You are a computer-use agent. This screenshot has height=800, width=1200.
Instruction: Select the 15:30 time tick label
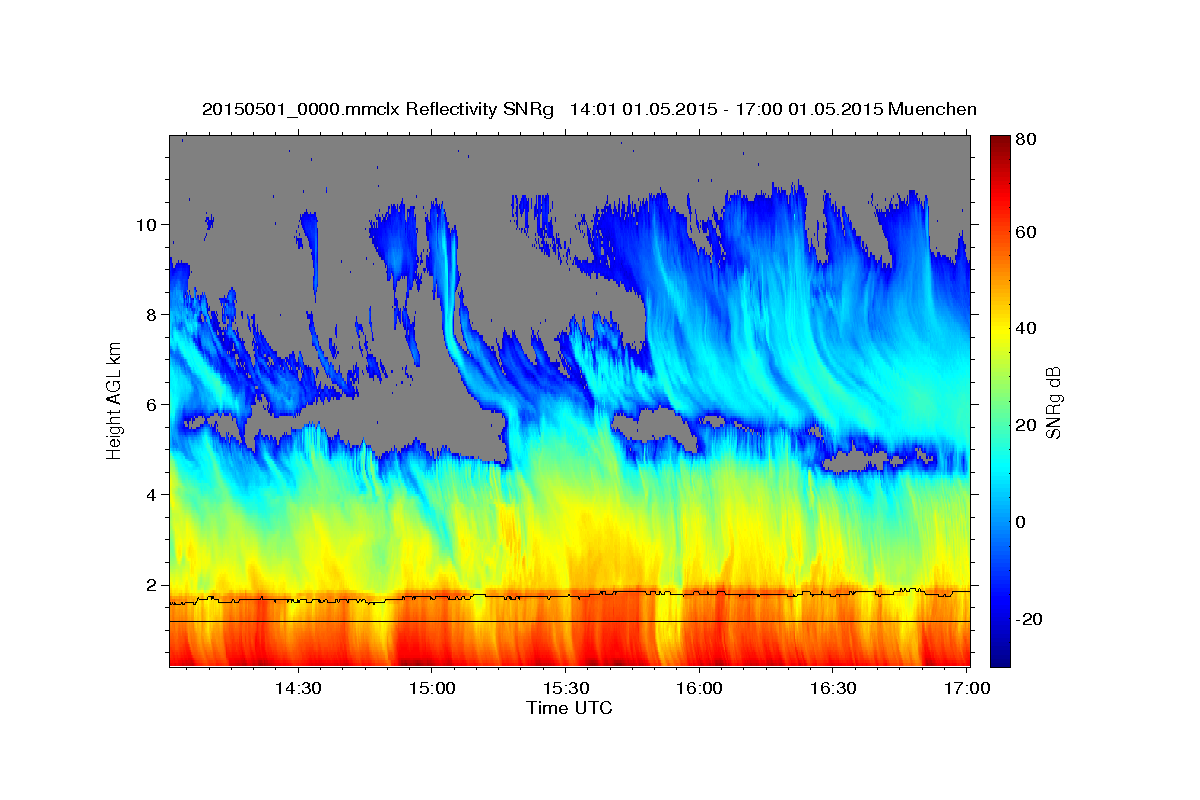565,689
